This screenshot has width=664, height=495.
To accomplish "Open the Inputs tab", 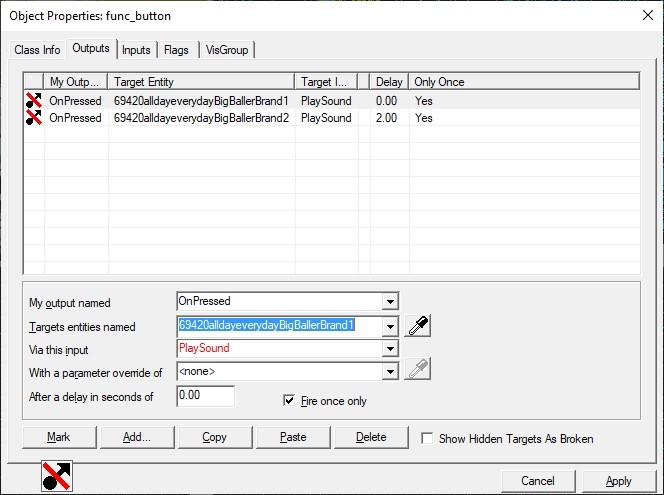I will tap(136, 50).
